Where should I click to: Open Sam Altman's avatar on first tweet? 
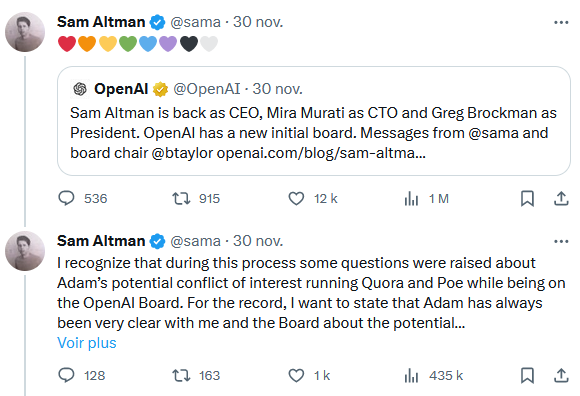25,32
